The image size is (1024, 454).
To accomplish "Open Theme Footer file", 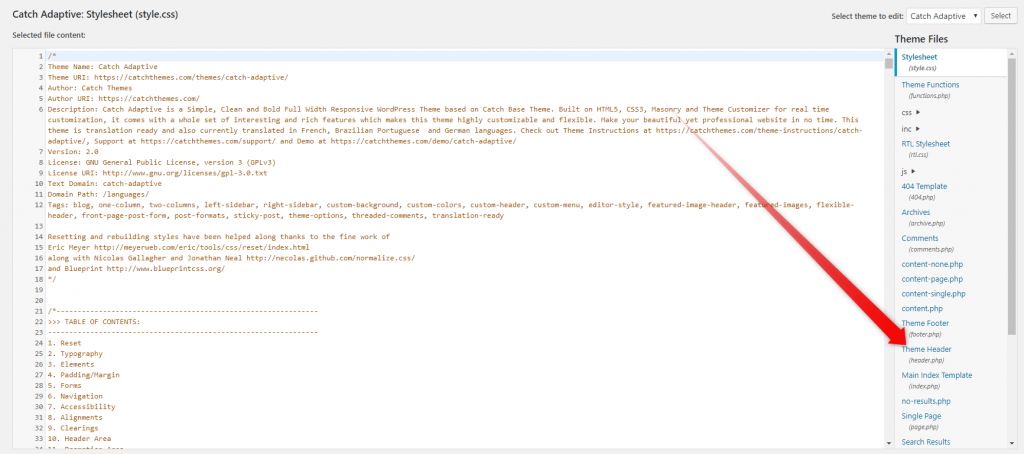I will [x=925, y=324].
